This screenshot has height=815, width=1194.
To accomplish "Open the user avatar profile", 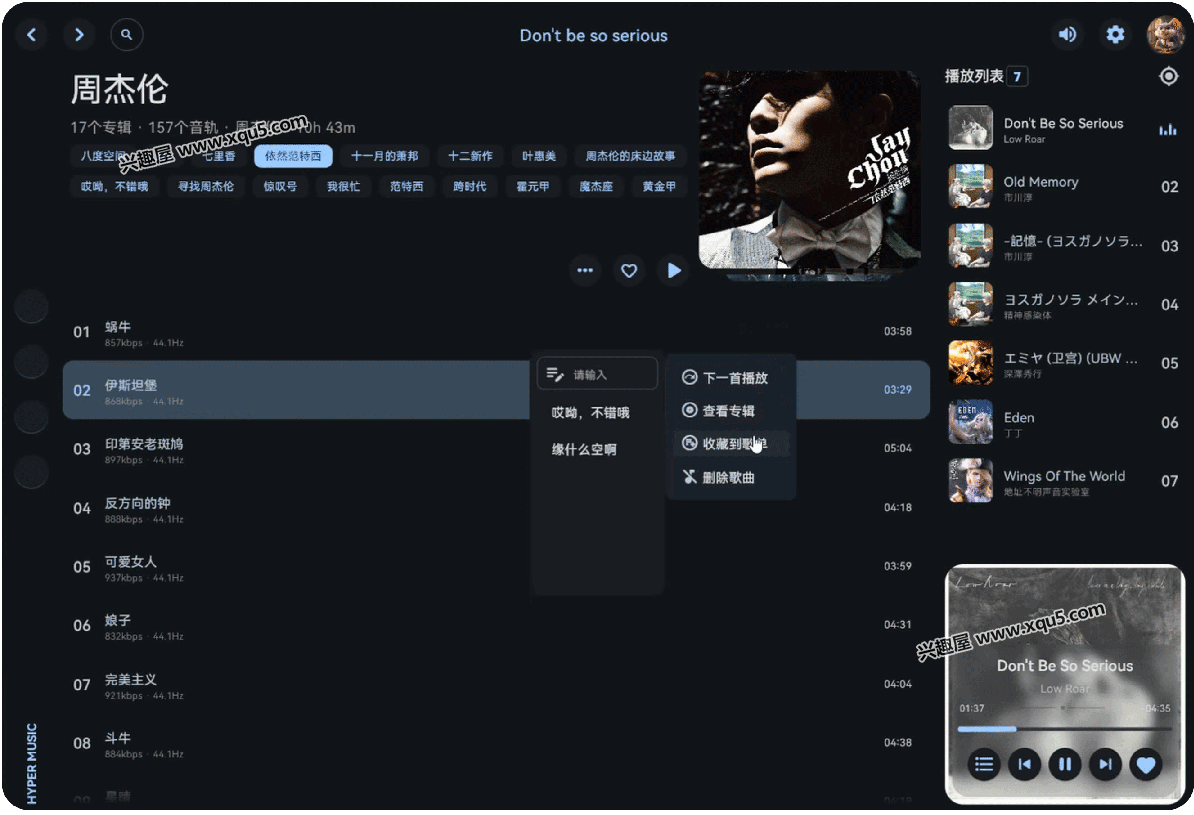I will (x=1165, y=34).
